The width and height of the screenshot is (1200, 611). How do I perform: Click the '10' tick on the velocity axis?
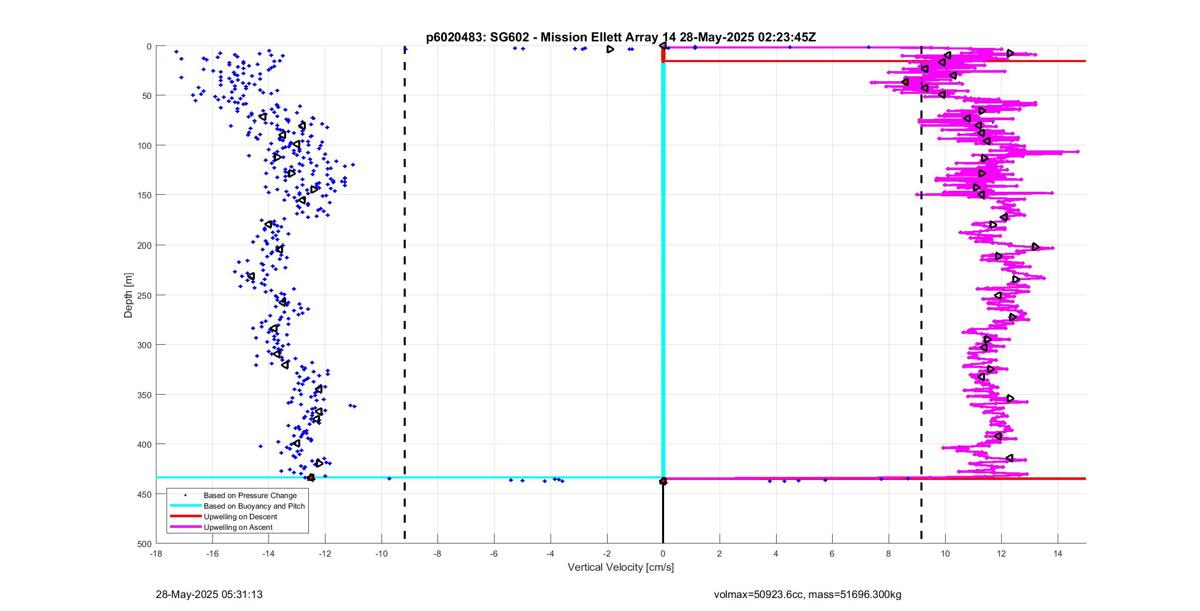click(x=945, y=552)
